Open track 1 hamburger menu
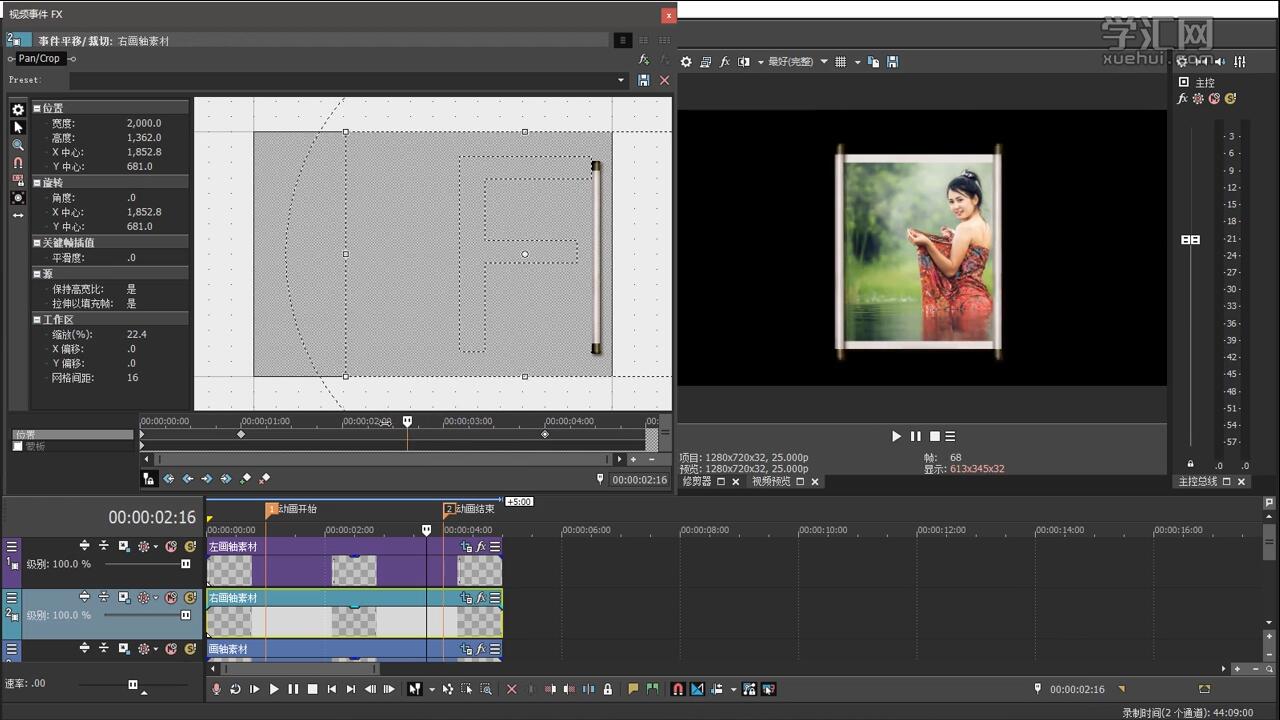 (12, 546)
